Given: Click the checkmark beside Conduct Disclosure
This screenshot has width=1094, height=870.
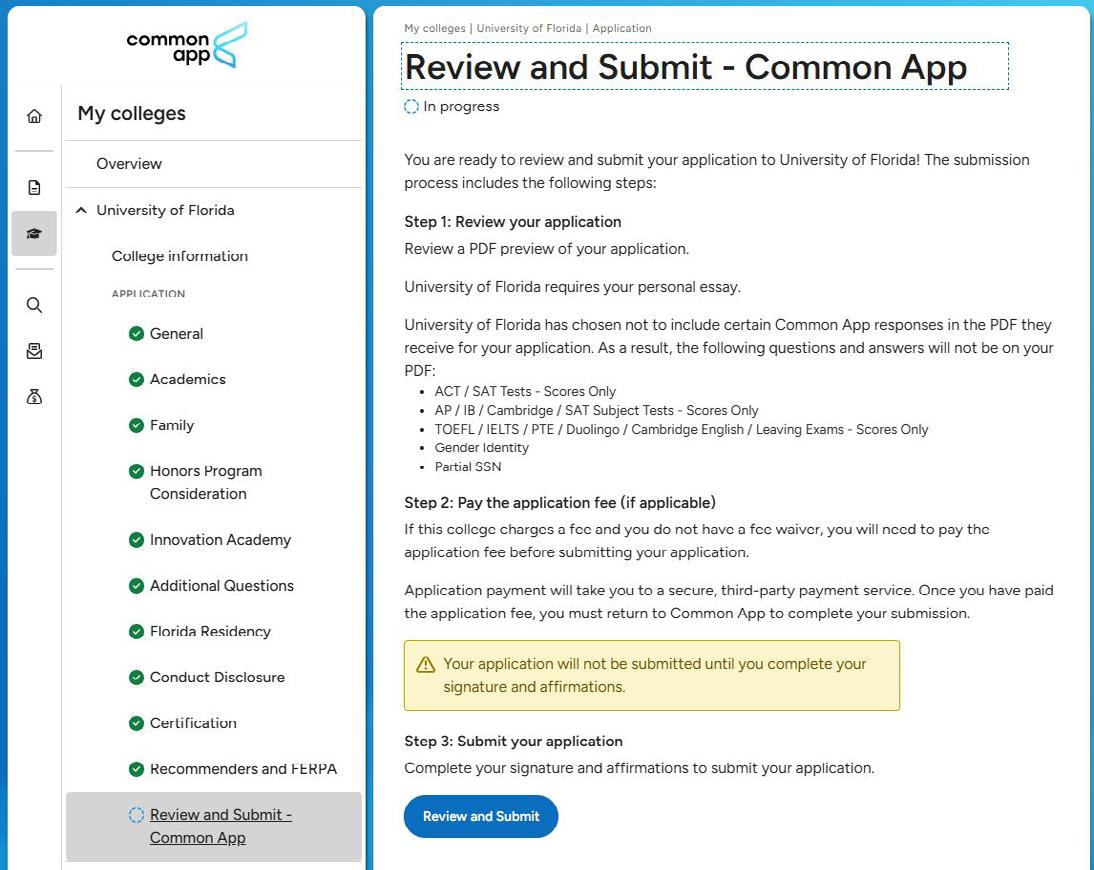Looking at the screenshot, I should click(137, 677).
